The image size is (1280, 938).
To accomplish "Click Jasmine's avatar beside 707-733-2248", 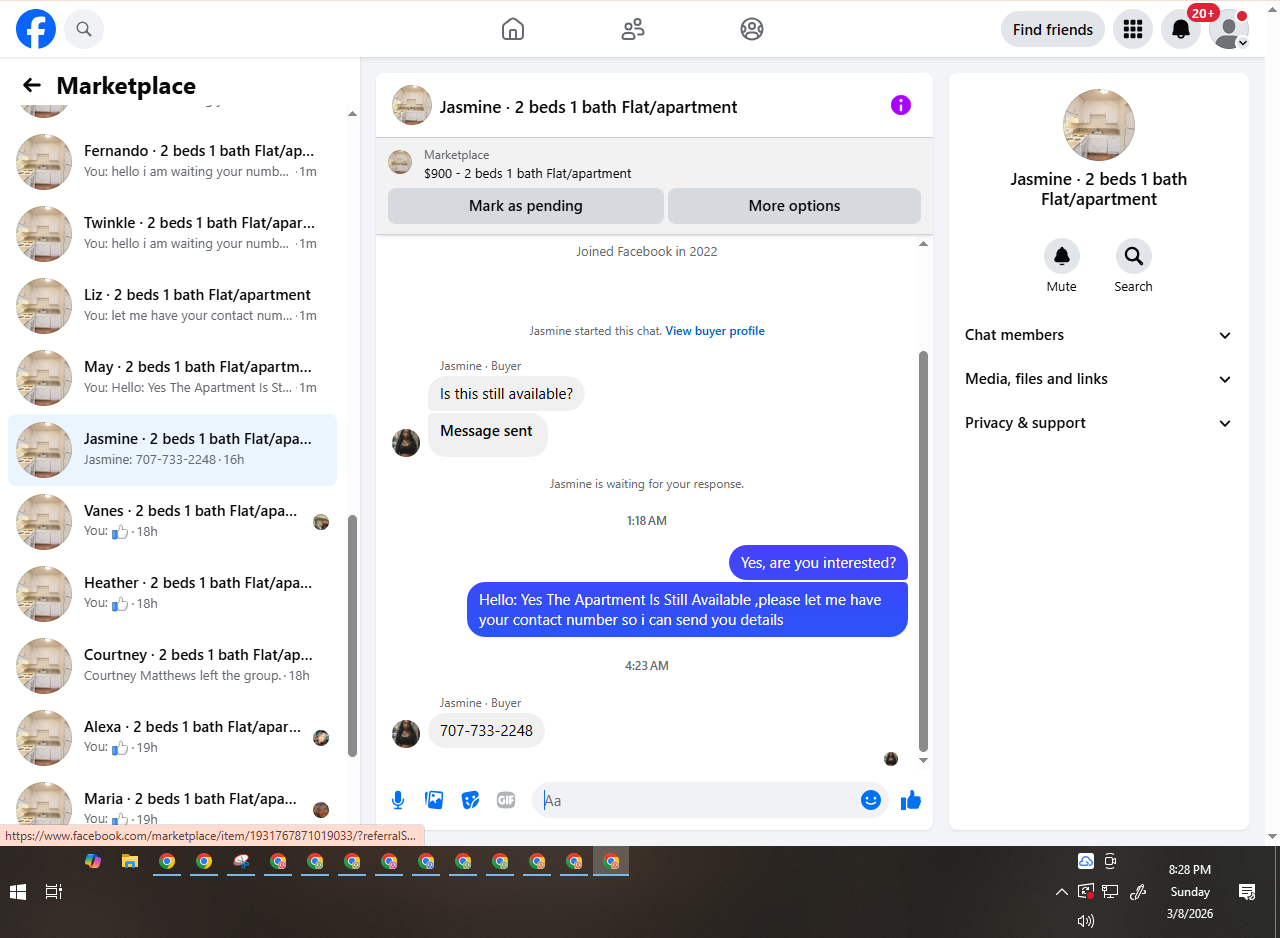I will pos(406,733).
